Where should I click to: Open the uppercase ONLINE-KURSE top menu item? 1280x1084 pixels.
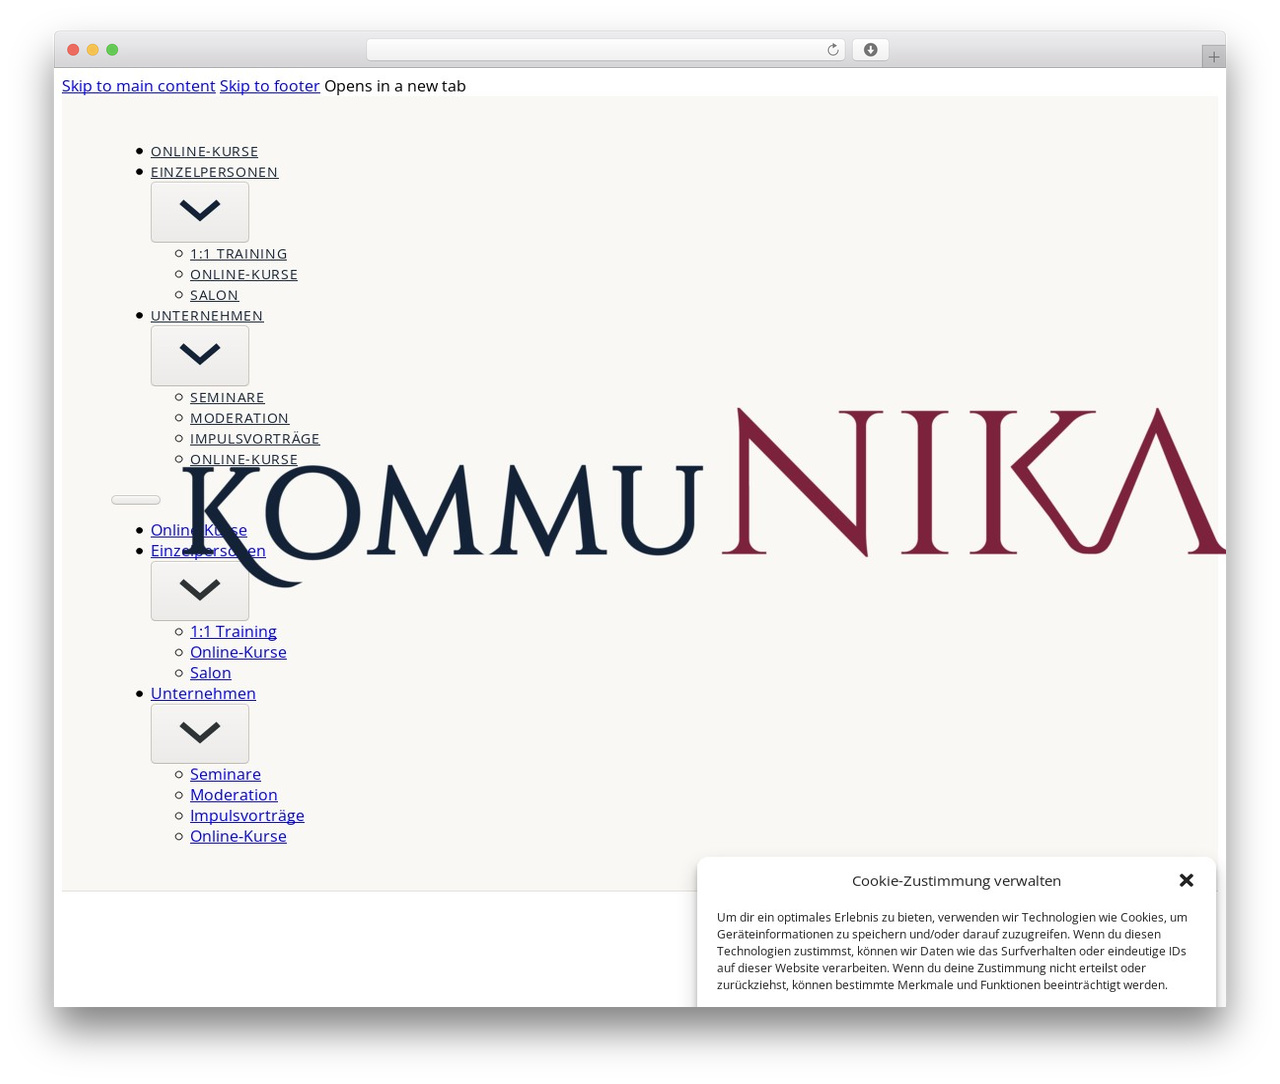pyautogui.click(x=204, y=151)
